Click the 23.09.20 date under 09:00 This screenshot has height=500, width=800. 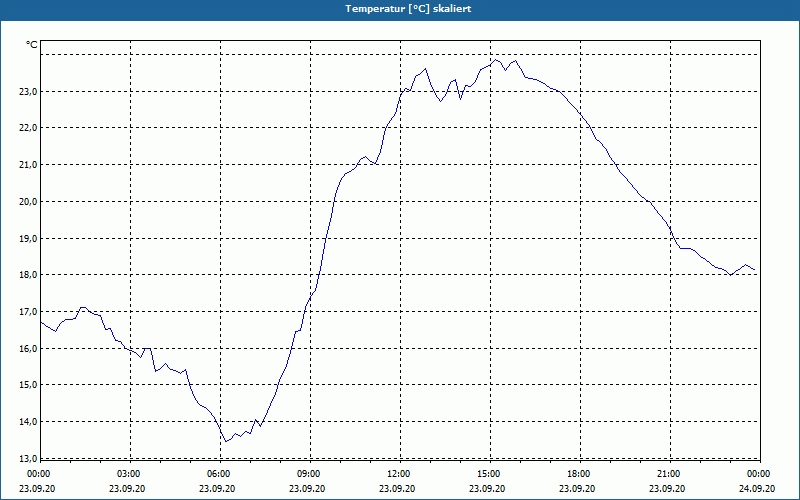[307, 488]
